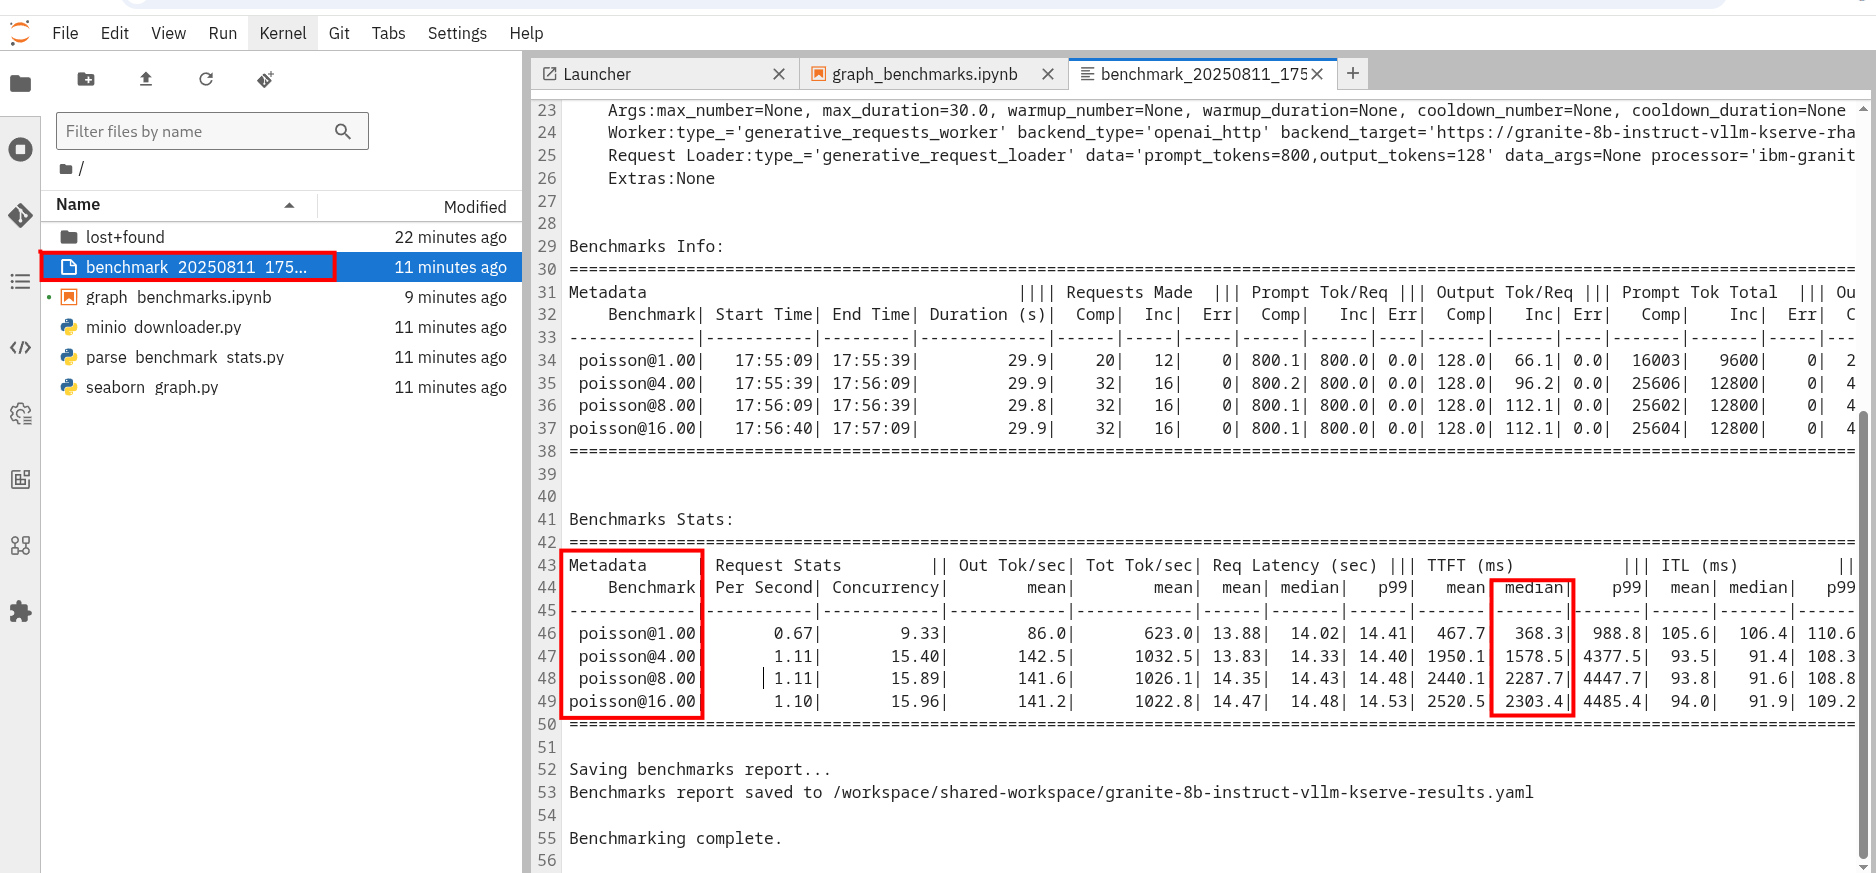Open the Kernel menu
This screenshot has height=873, width=1876.
pos(282,33)
